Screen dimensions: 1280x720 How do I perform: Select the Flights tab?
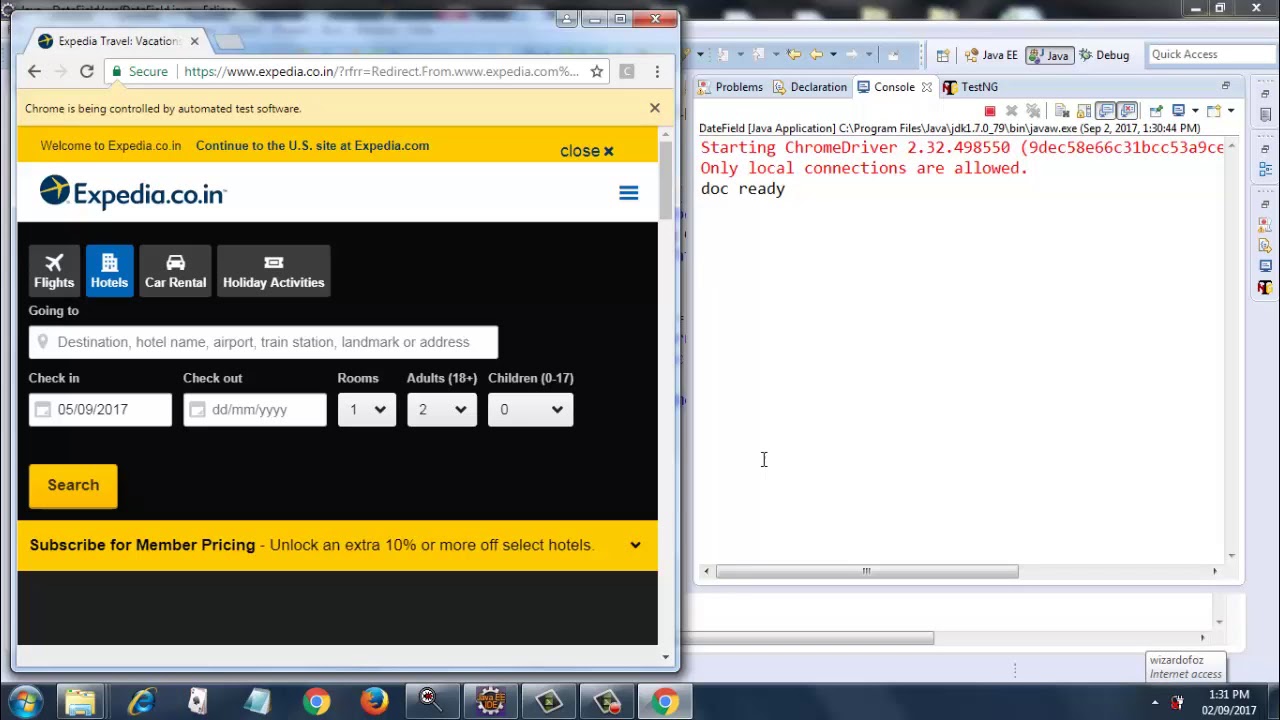click(54, 271)
